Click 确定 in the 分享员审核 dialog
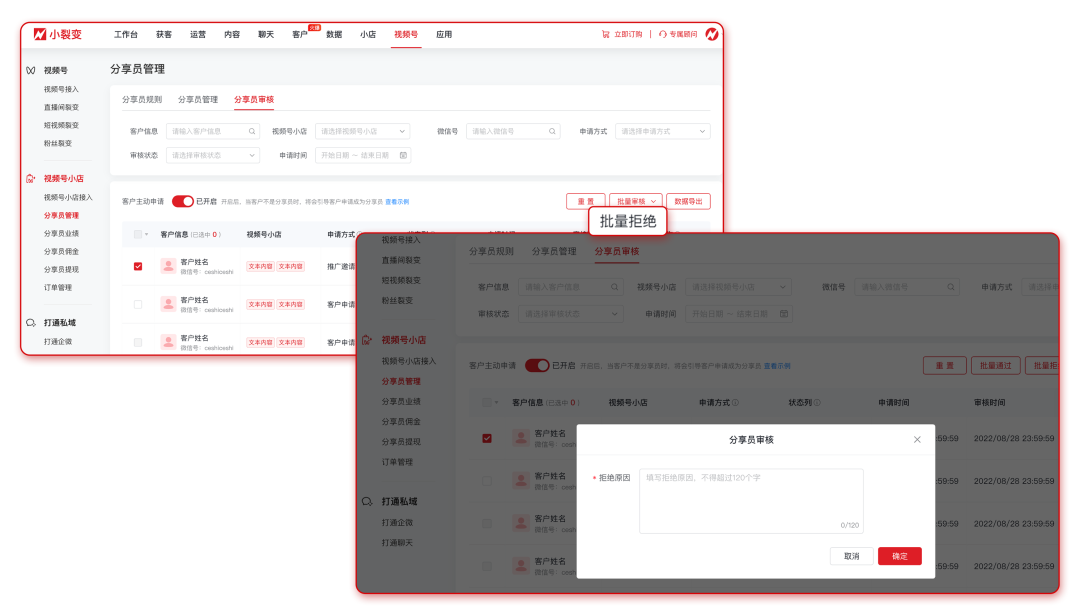 pos(899,556)
